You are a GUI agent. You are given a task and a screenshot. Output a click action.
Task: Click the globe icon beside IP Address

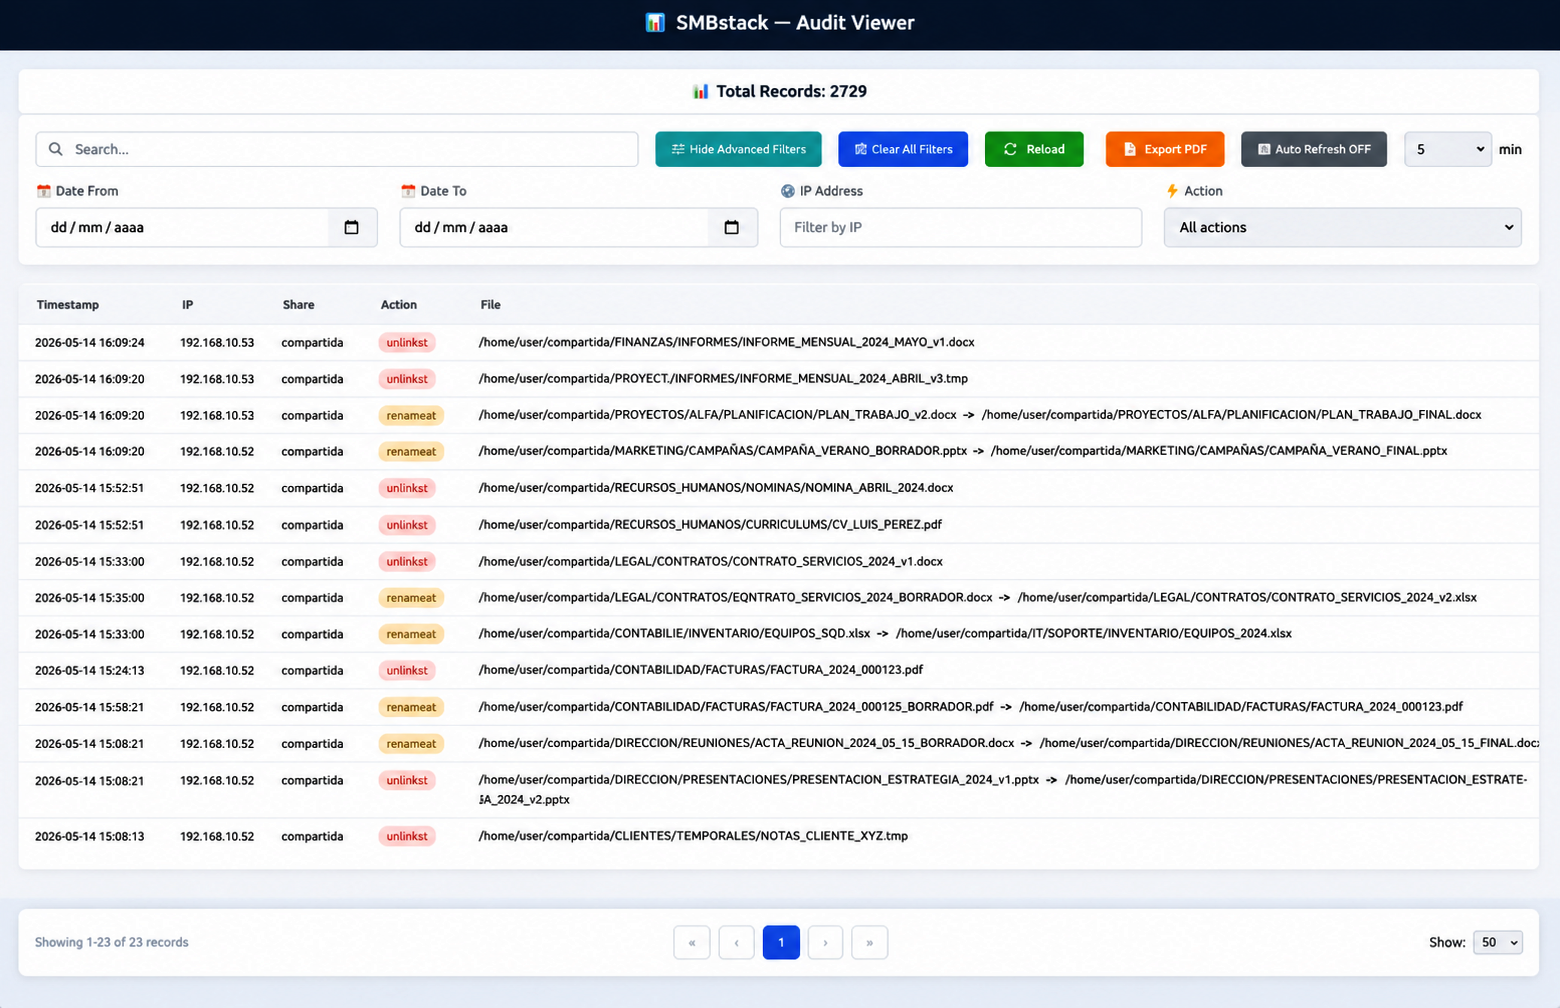(788, 191)
